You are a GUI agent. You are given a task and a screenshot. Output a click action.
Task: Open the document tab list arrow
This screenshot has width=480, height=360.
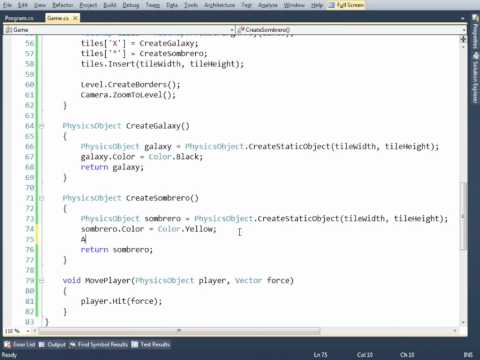463,18
